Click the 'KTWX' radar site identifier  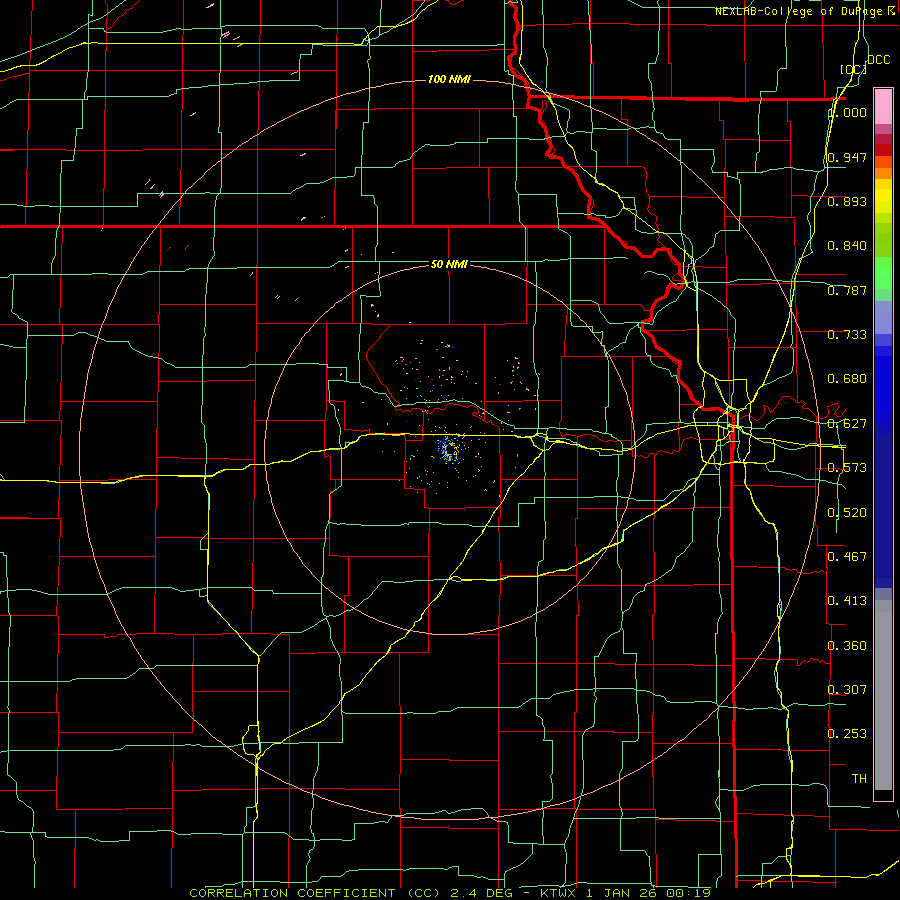click(557, 893)
